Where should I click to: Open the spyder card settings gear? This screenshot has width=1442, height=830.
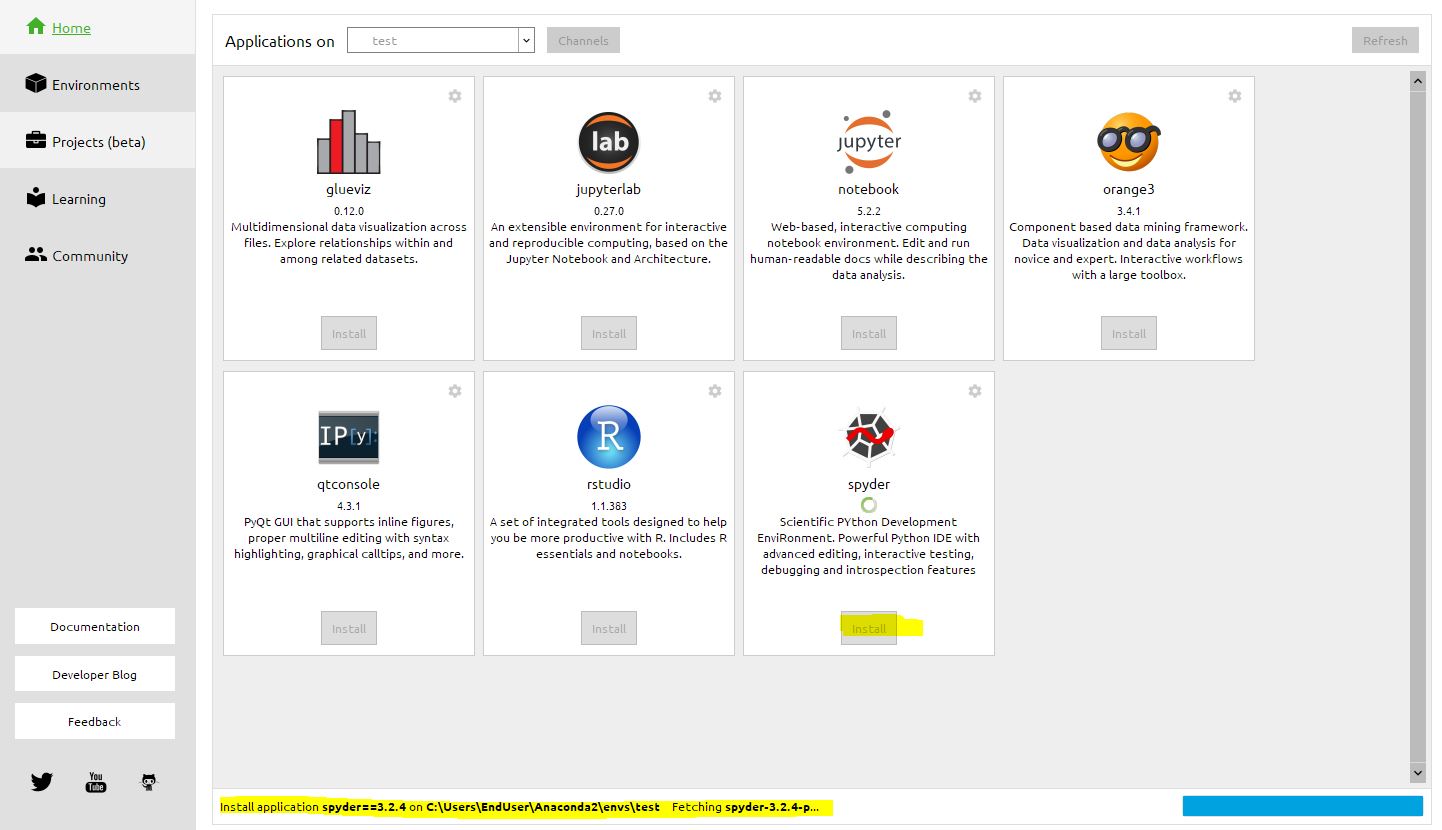tap(975, 391)
